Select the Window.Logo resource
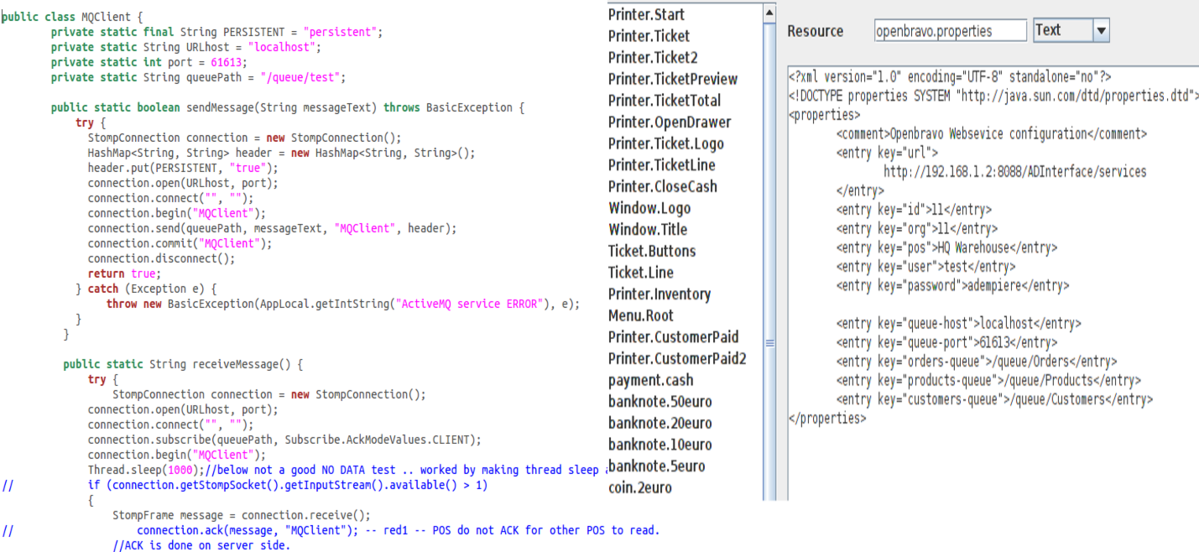The height and width of the screenshot is (552, 1199). pyautogui.click(x=649, y=208)
